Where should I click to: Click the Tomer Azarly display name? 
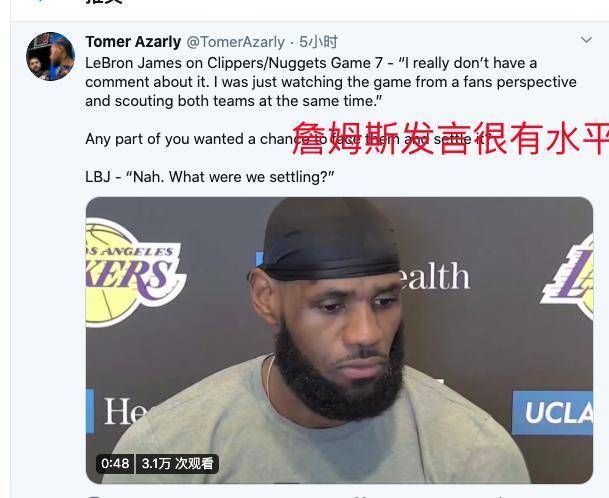coord(133,42)
